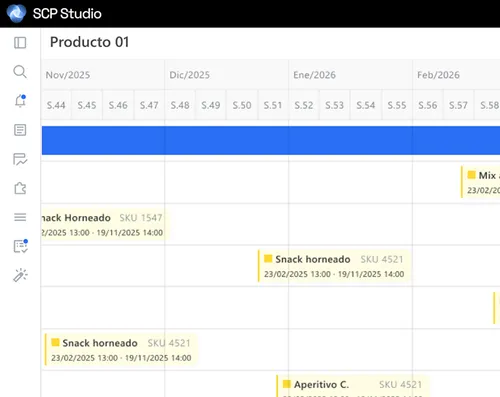The height and width of the screenshot is (397, 500).
Task: Open Snack horneado card starting in S.44
Action: 121,350
